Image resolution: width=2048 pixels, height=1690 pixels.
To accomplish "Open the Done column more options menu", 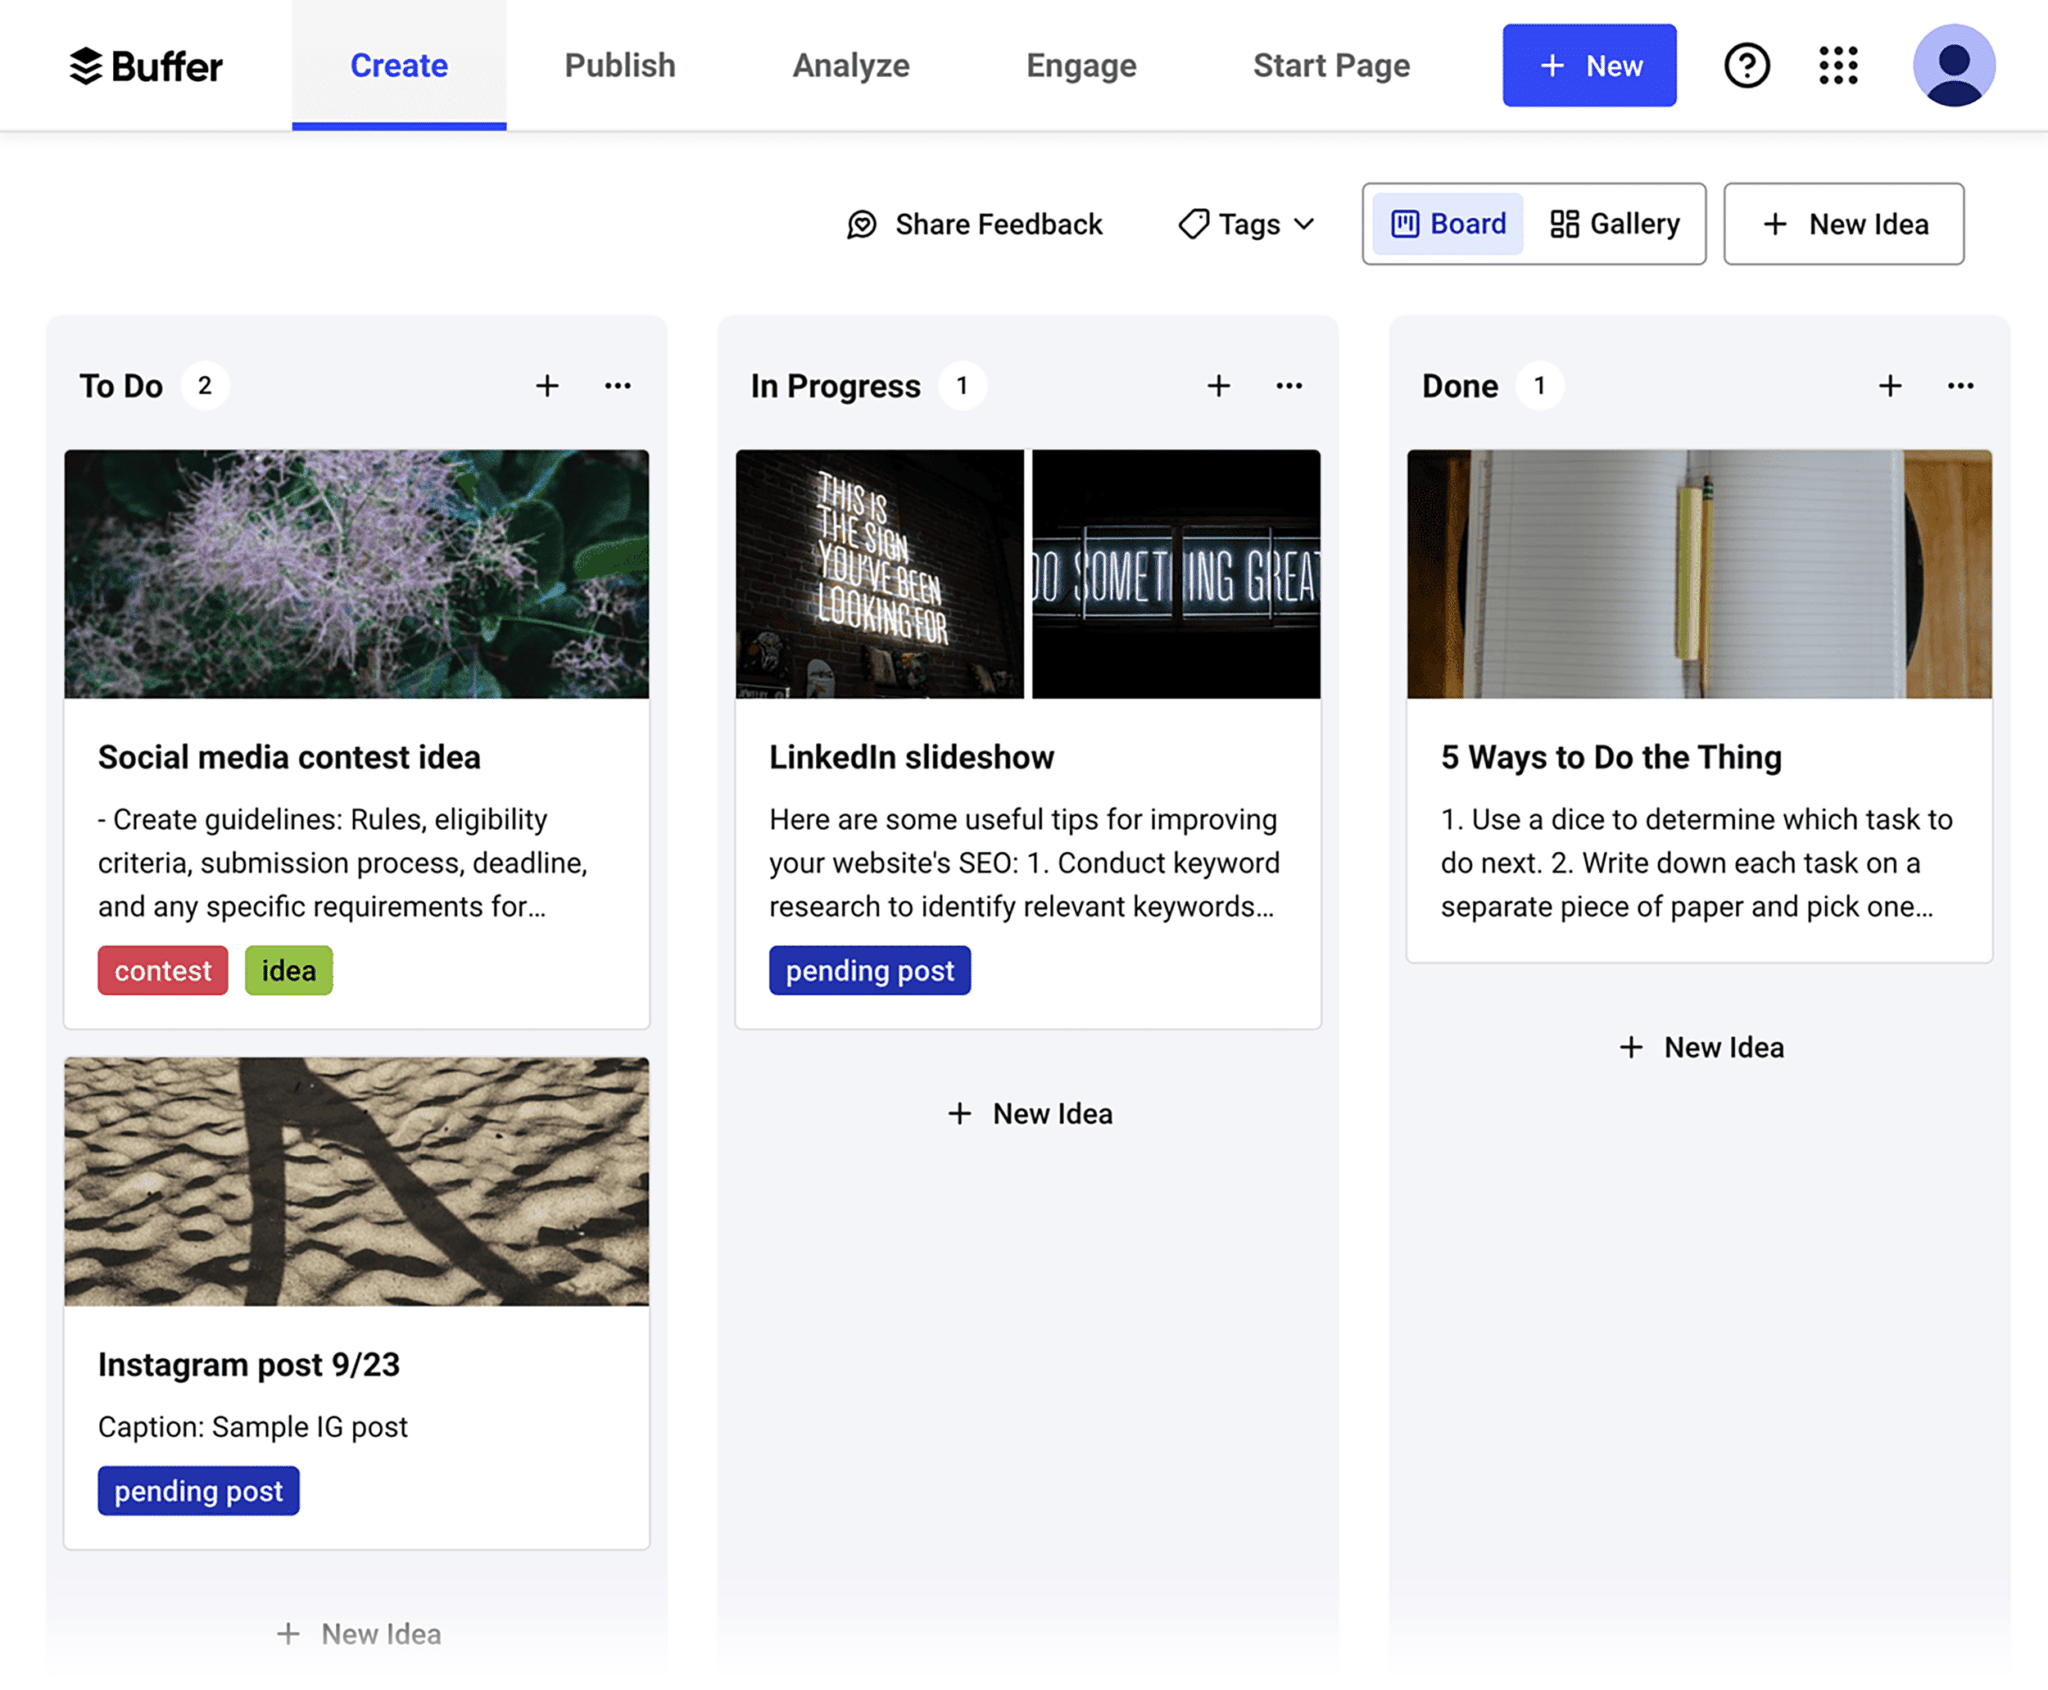I will (x=1961, y=386).
